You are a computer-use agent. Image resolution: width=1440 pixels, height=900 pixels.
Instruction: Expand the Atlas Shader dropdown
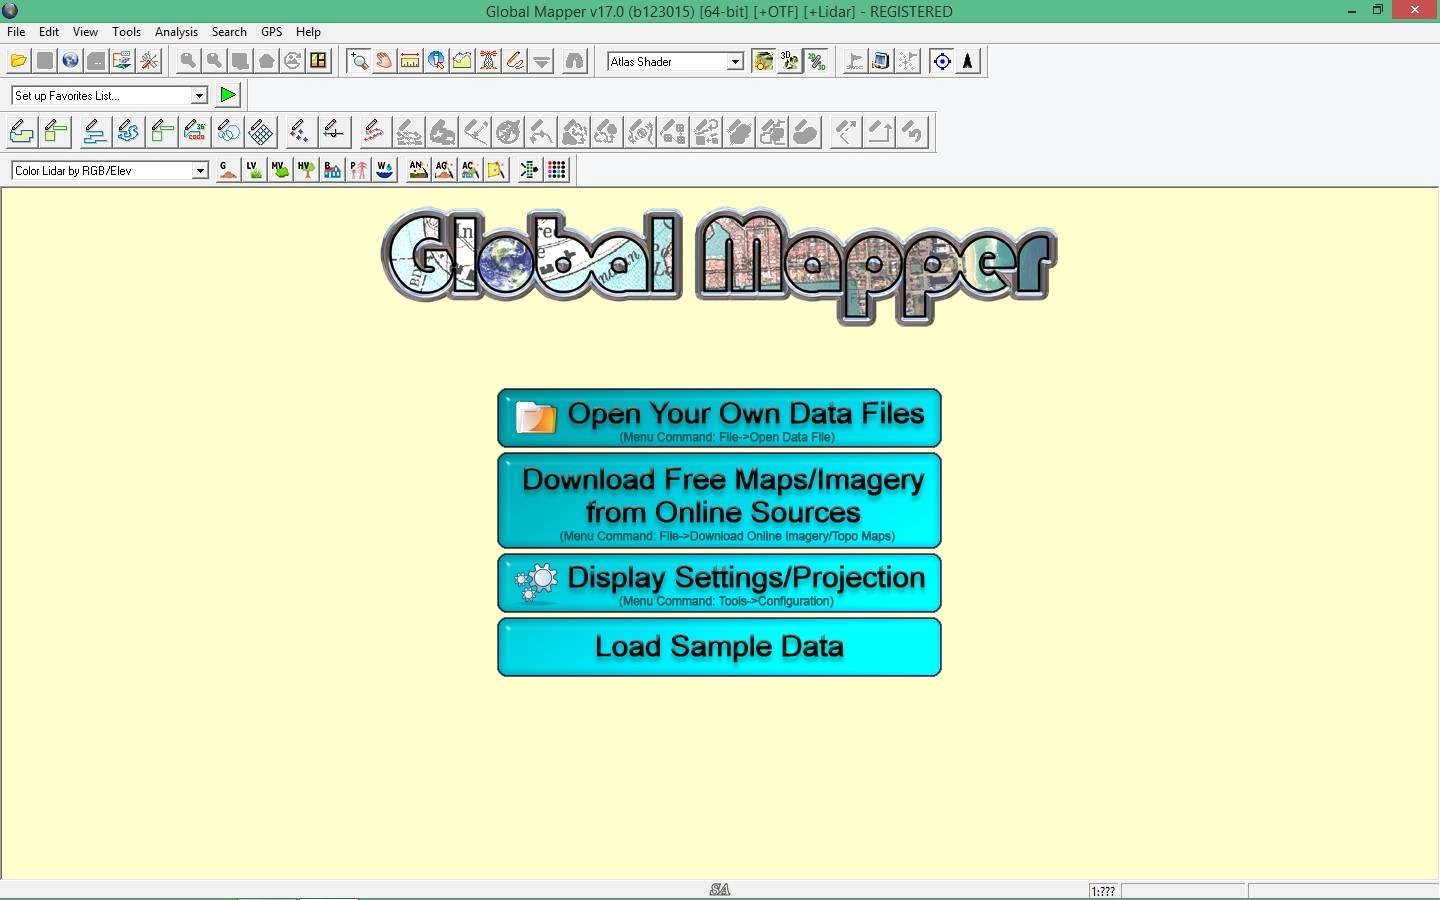pyautogui.click(x=735, y=61)
